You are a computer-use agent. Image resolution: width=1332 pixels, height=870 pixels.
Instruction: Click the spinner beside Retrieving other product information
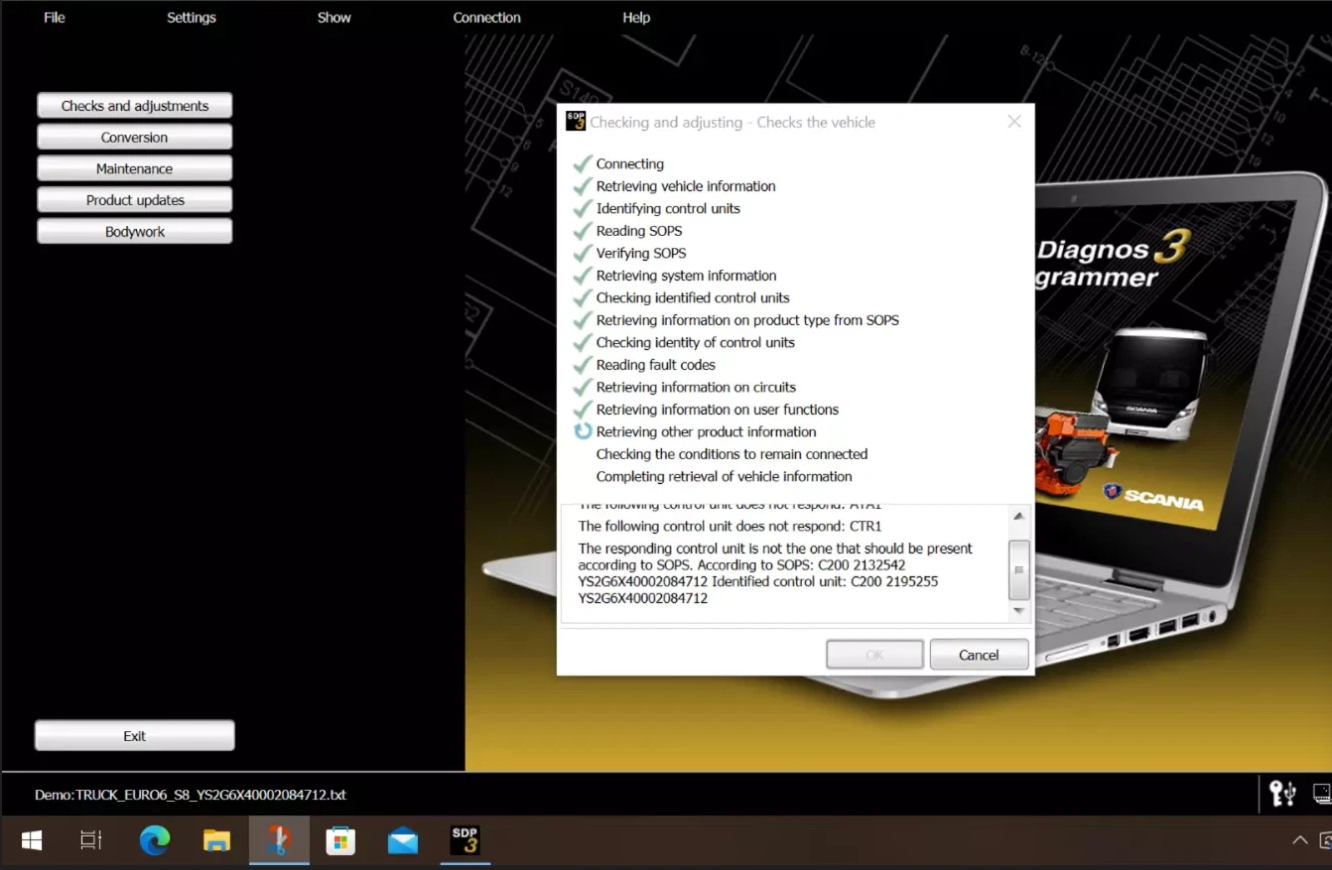(x=583, y=431)
